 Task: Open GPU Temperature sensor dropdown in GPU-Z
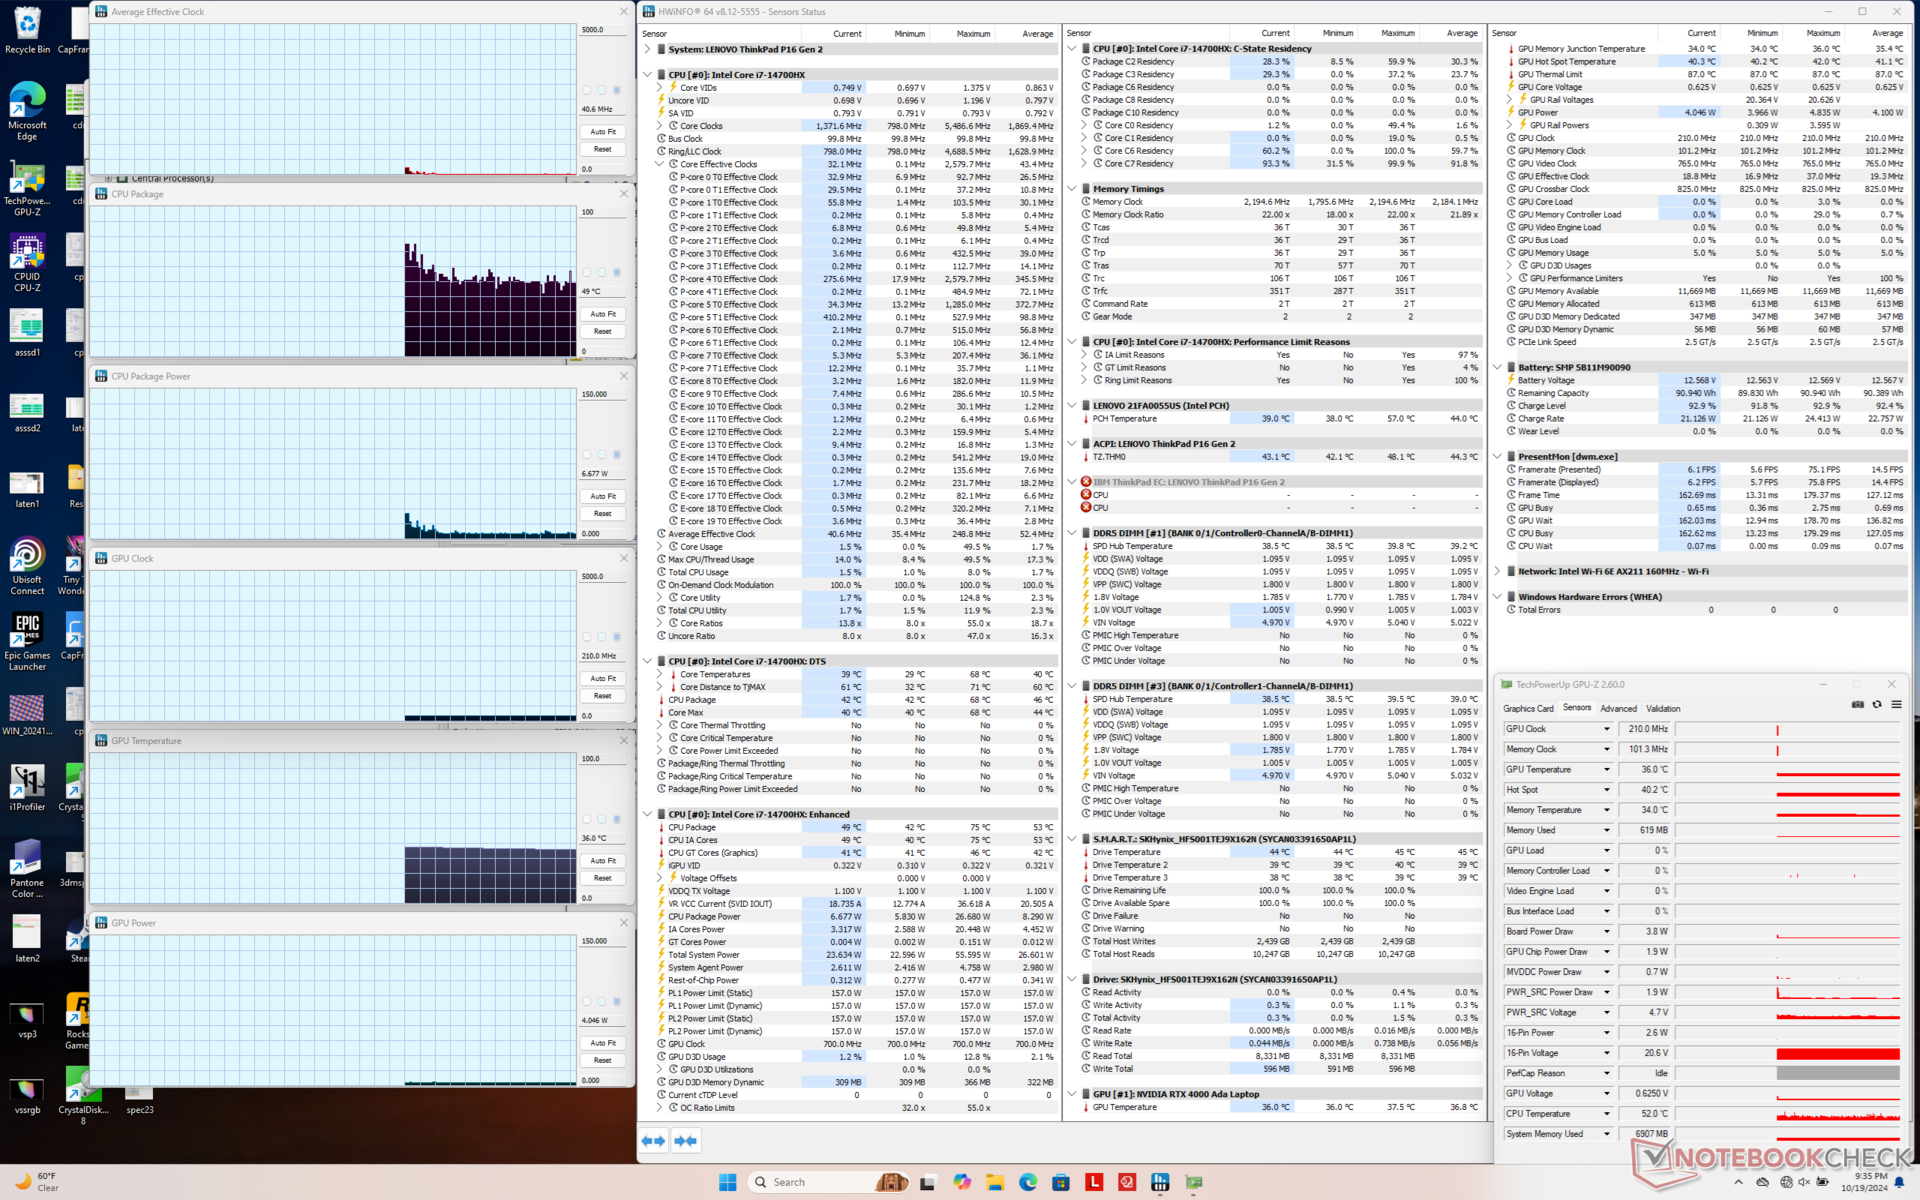[x=1606, y=770]
